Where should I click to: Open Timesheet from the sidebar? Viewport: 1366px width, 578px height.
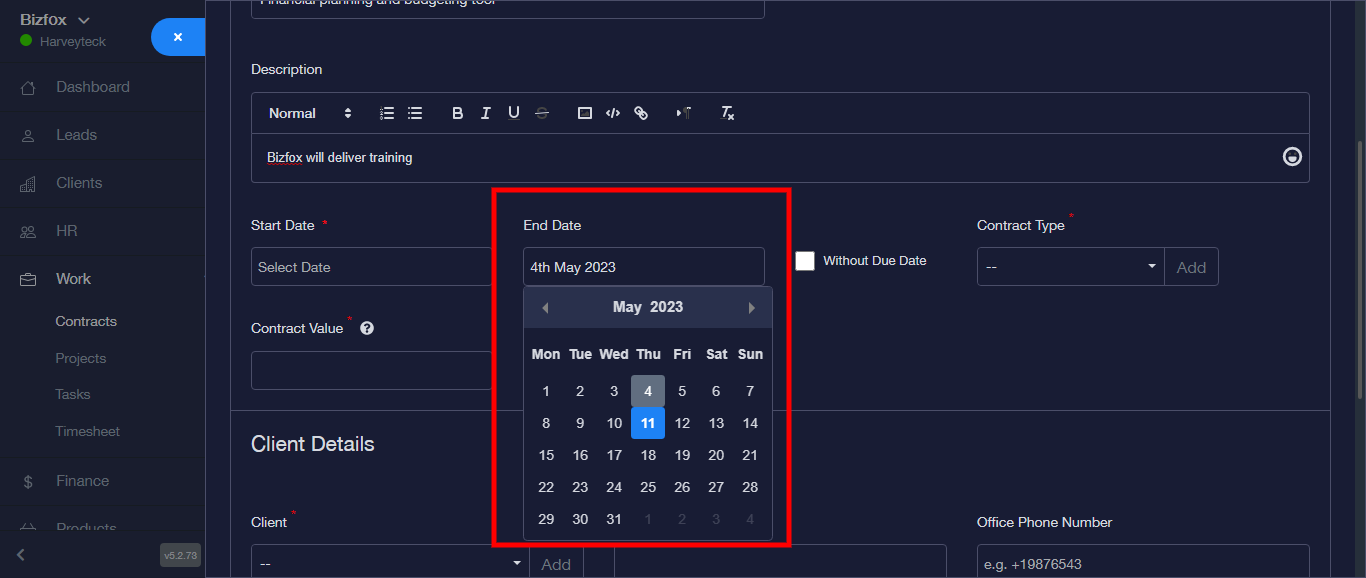(87, 431)
